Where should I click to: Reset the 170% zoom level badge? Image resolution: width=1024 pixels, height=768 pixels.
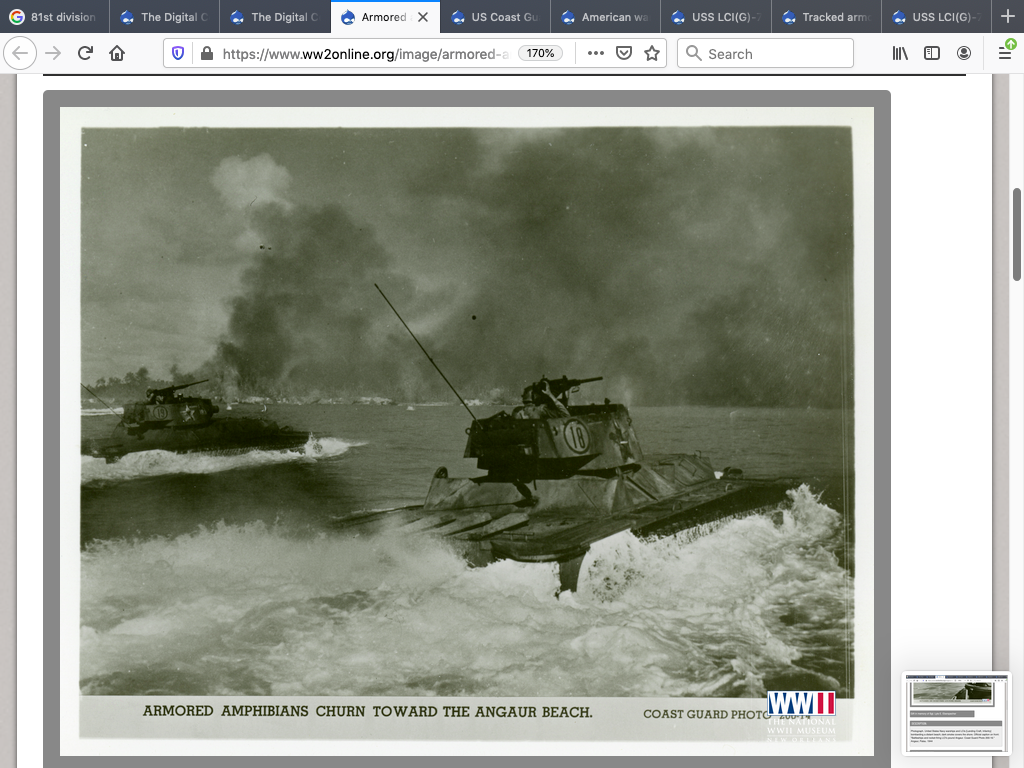(x=541, y=54)
